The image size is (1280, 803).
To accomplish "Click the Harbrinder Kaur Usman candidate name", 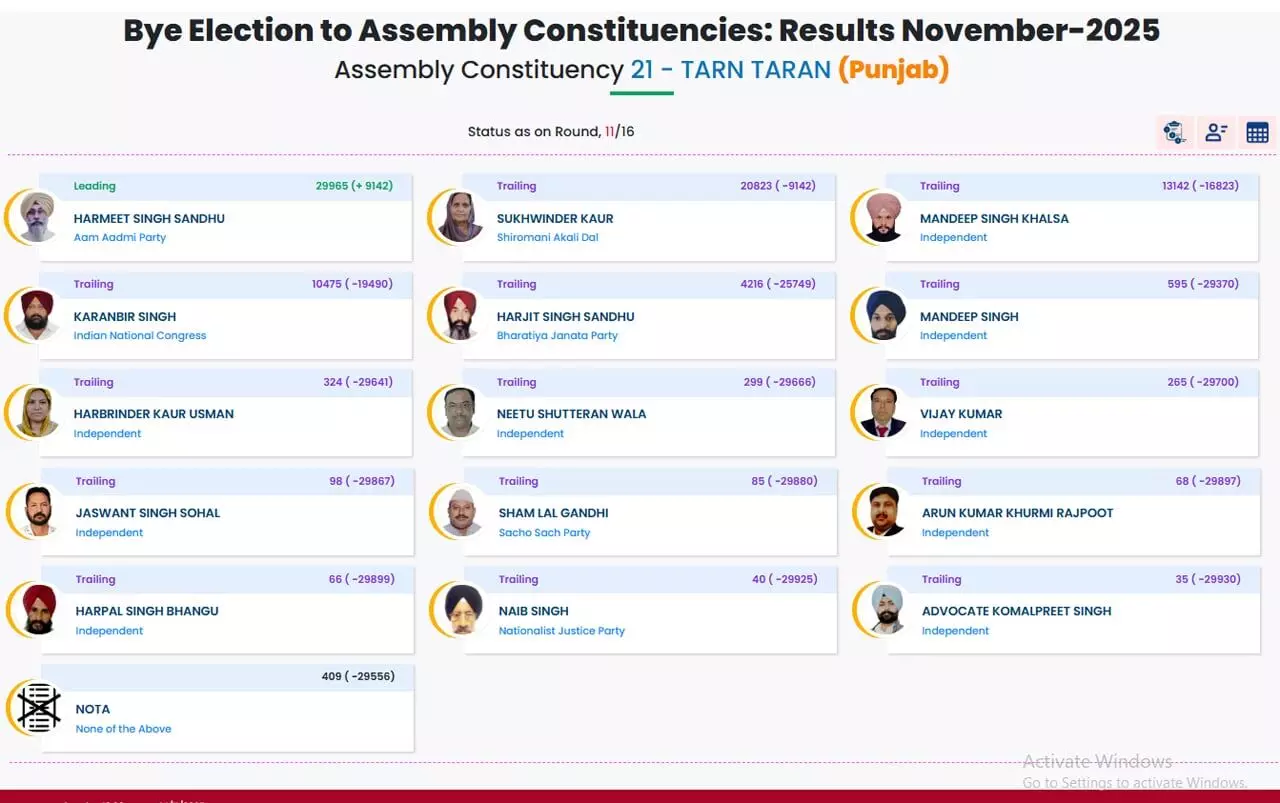I will point(153,414).
